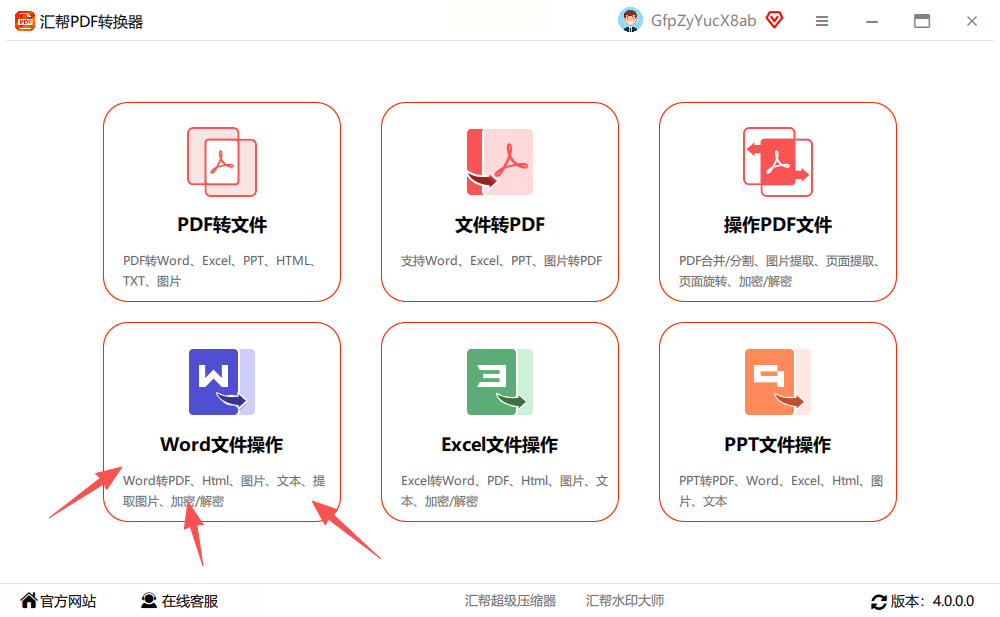The width and height of the screenshot is (1000, 617).
Task: Click the 文件转PDF red document icon
Action: (x=499, y=161)
